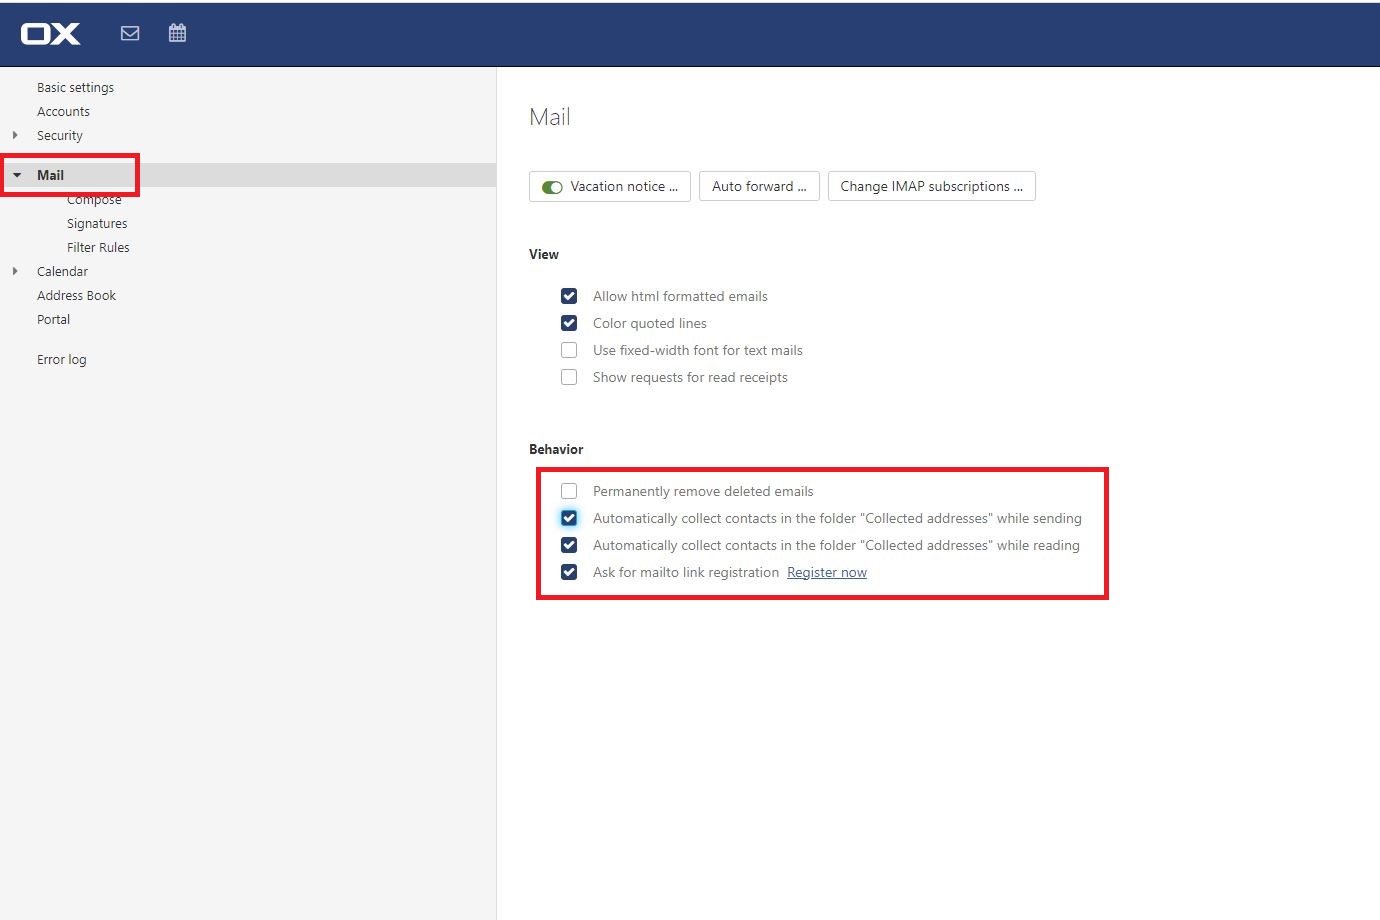Expand the Calendar section arrow

point(15,271)
